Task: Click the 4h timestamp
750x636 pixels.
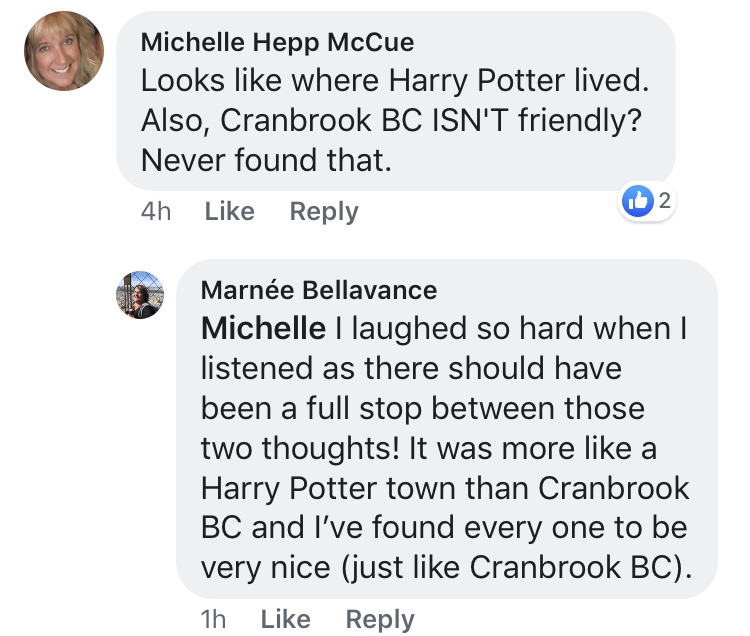Action: click(155, 211)
